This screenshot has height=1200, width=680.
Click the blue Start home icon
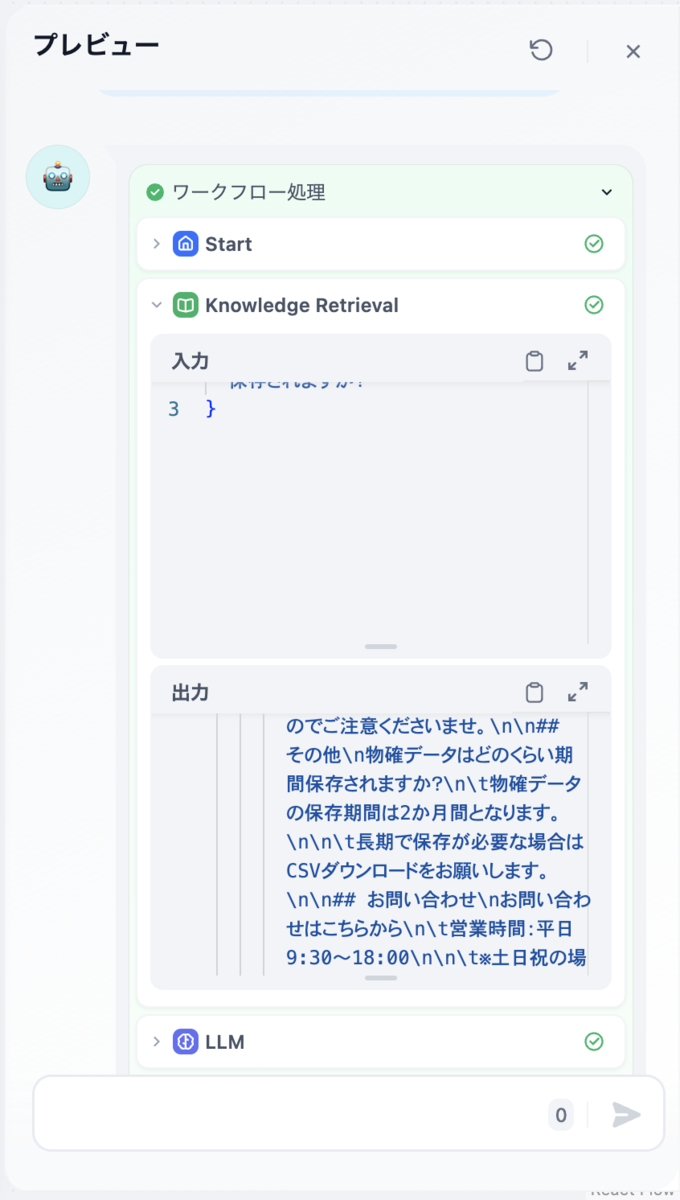pyautogui.click(x=185, y=244)
